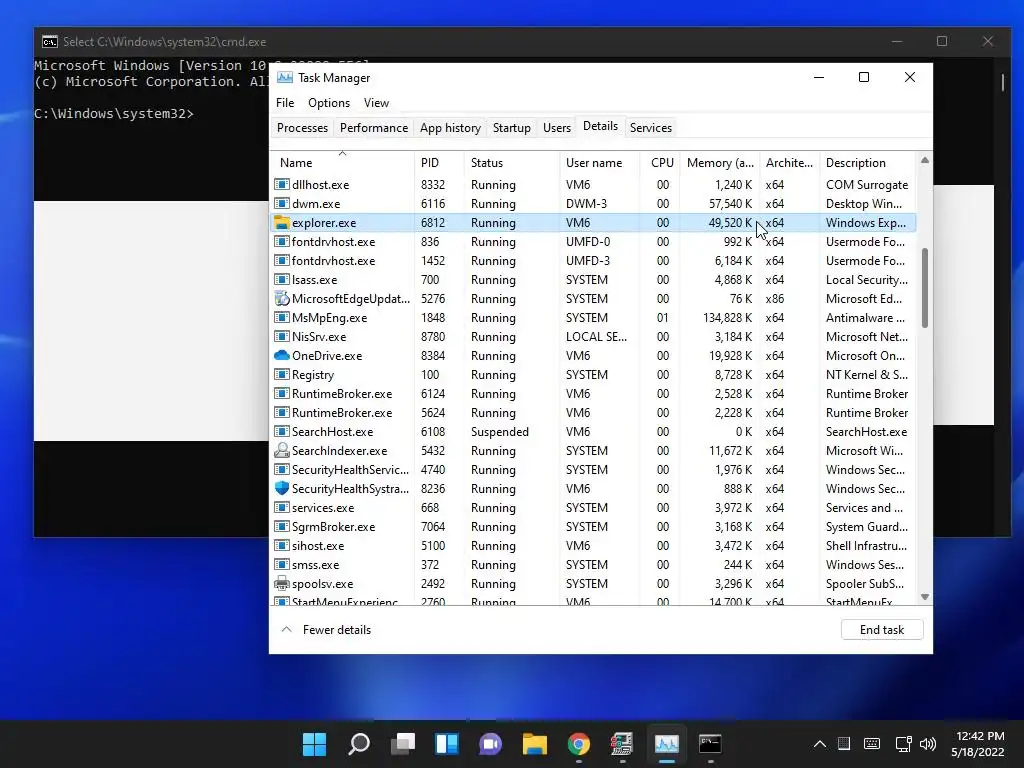Select the Details tab
The width and height of the screenshot is (1024, 768).
point(600,126)
